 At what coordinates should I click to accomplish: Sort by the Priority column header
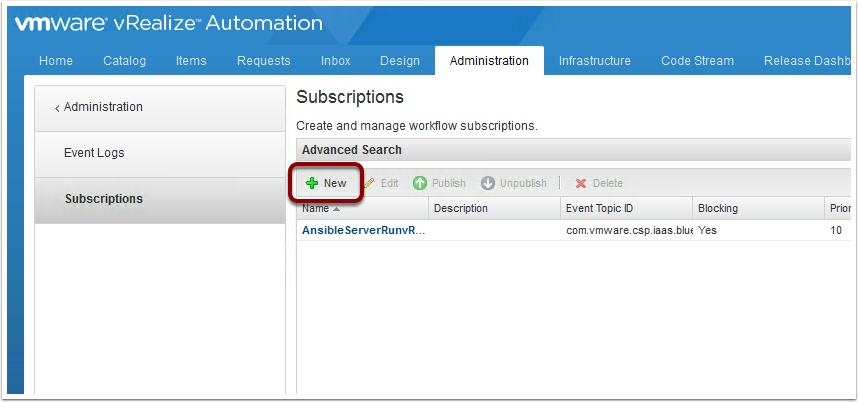838,208
